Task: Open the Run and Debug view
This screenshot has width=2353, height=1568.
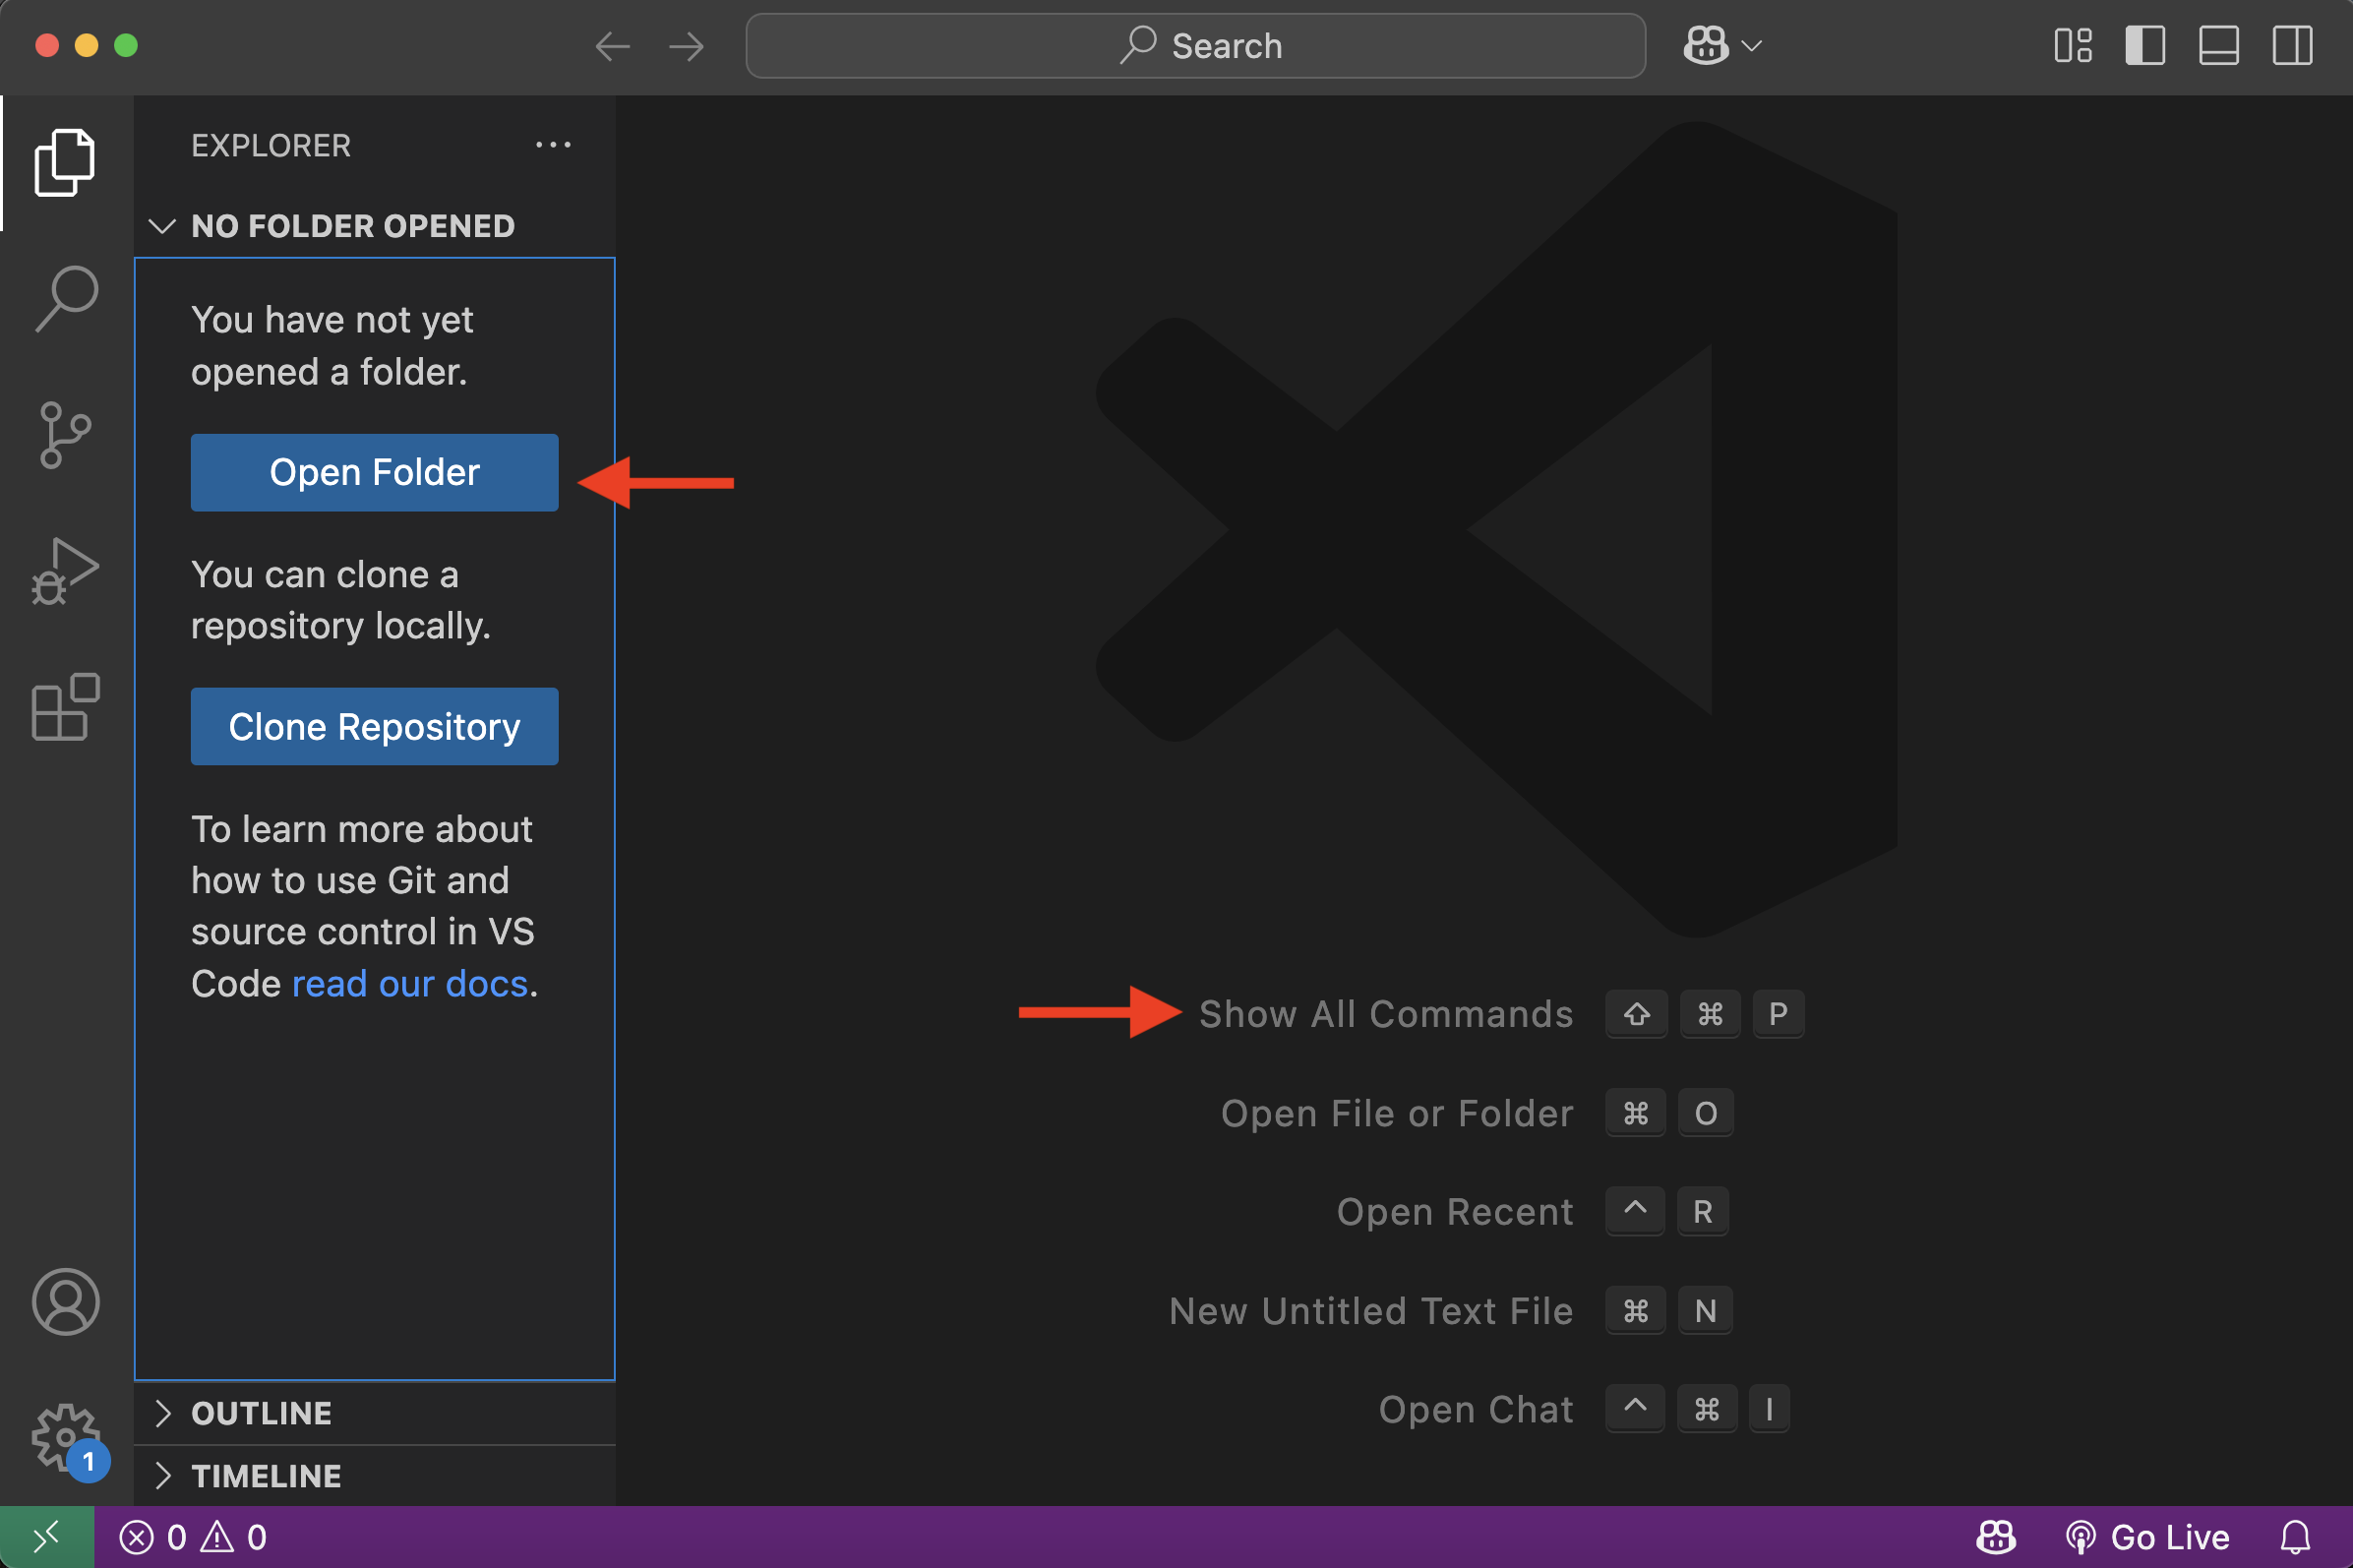Action: 66,572
